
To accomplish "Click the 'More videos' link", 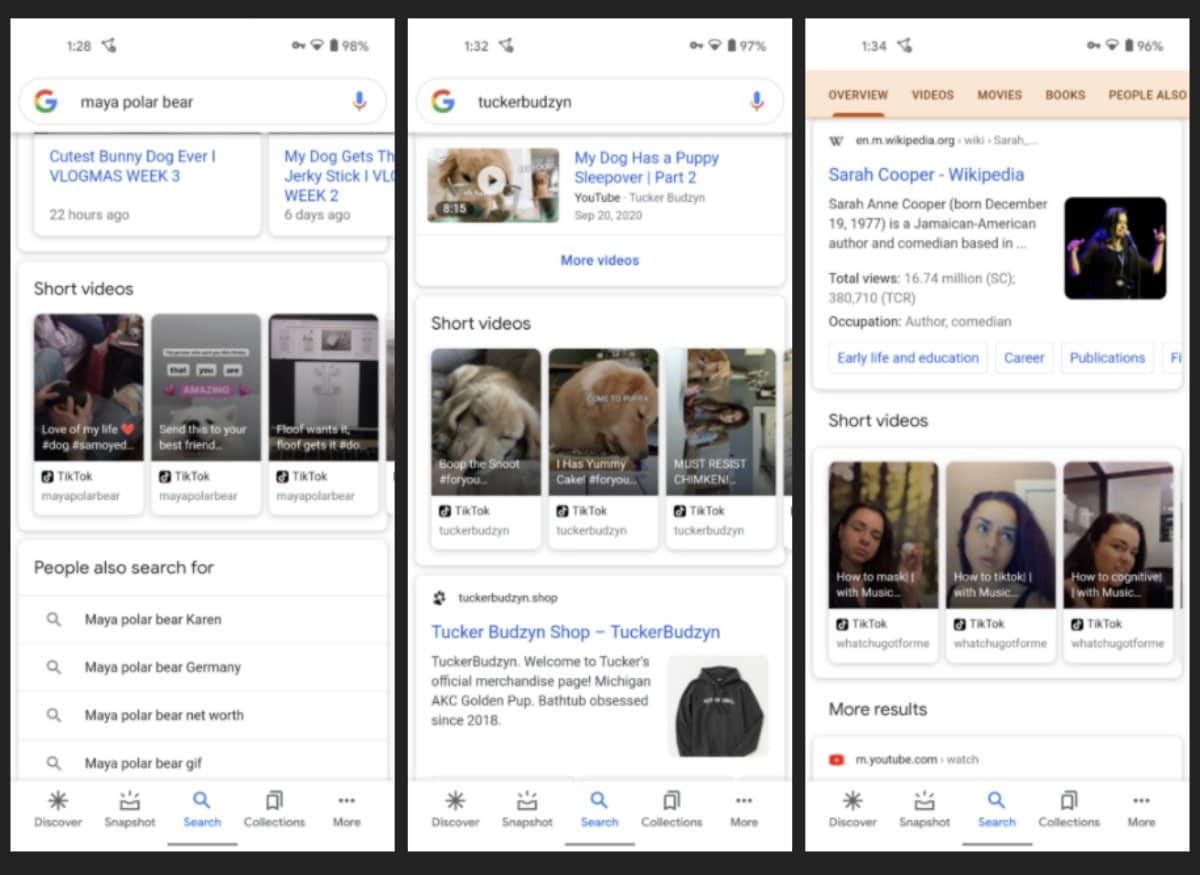I will [x=599, y=260].
